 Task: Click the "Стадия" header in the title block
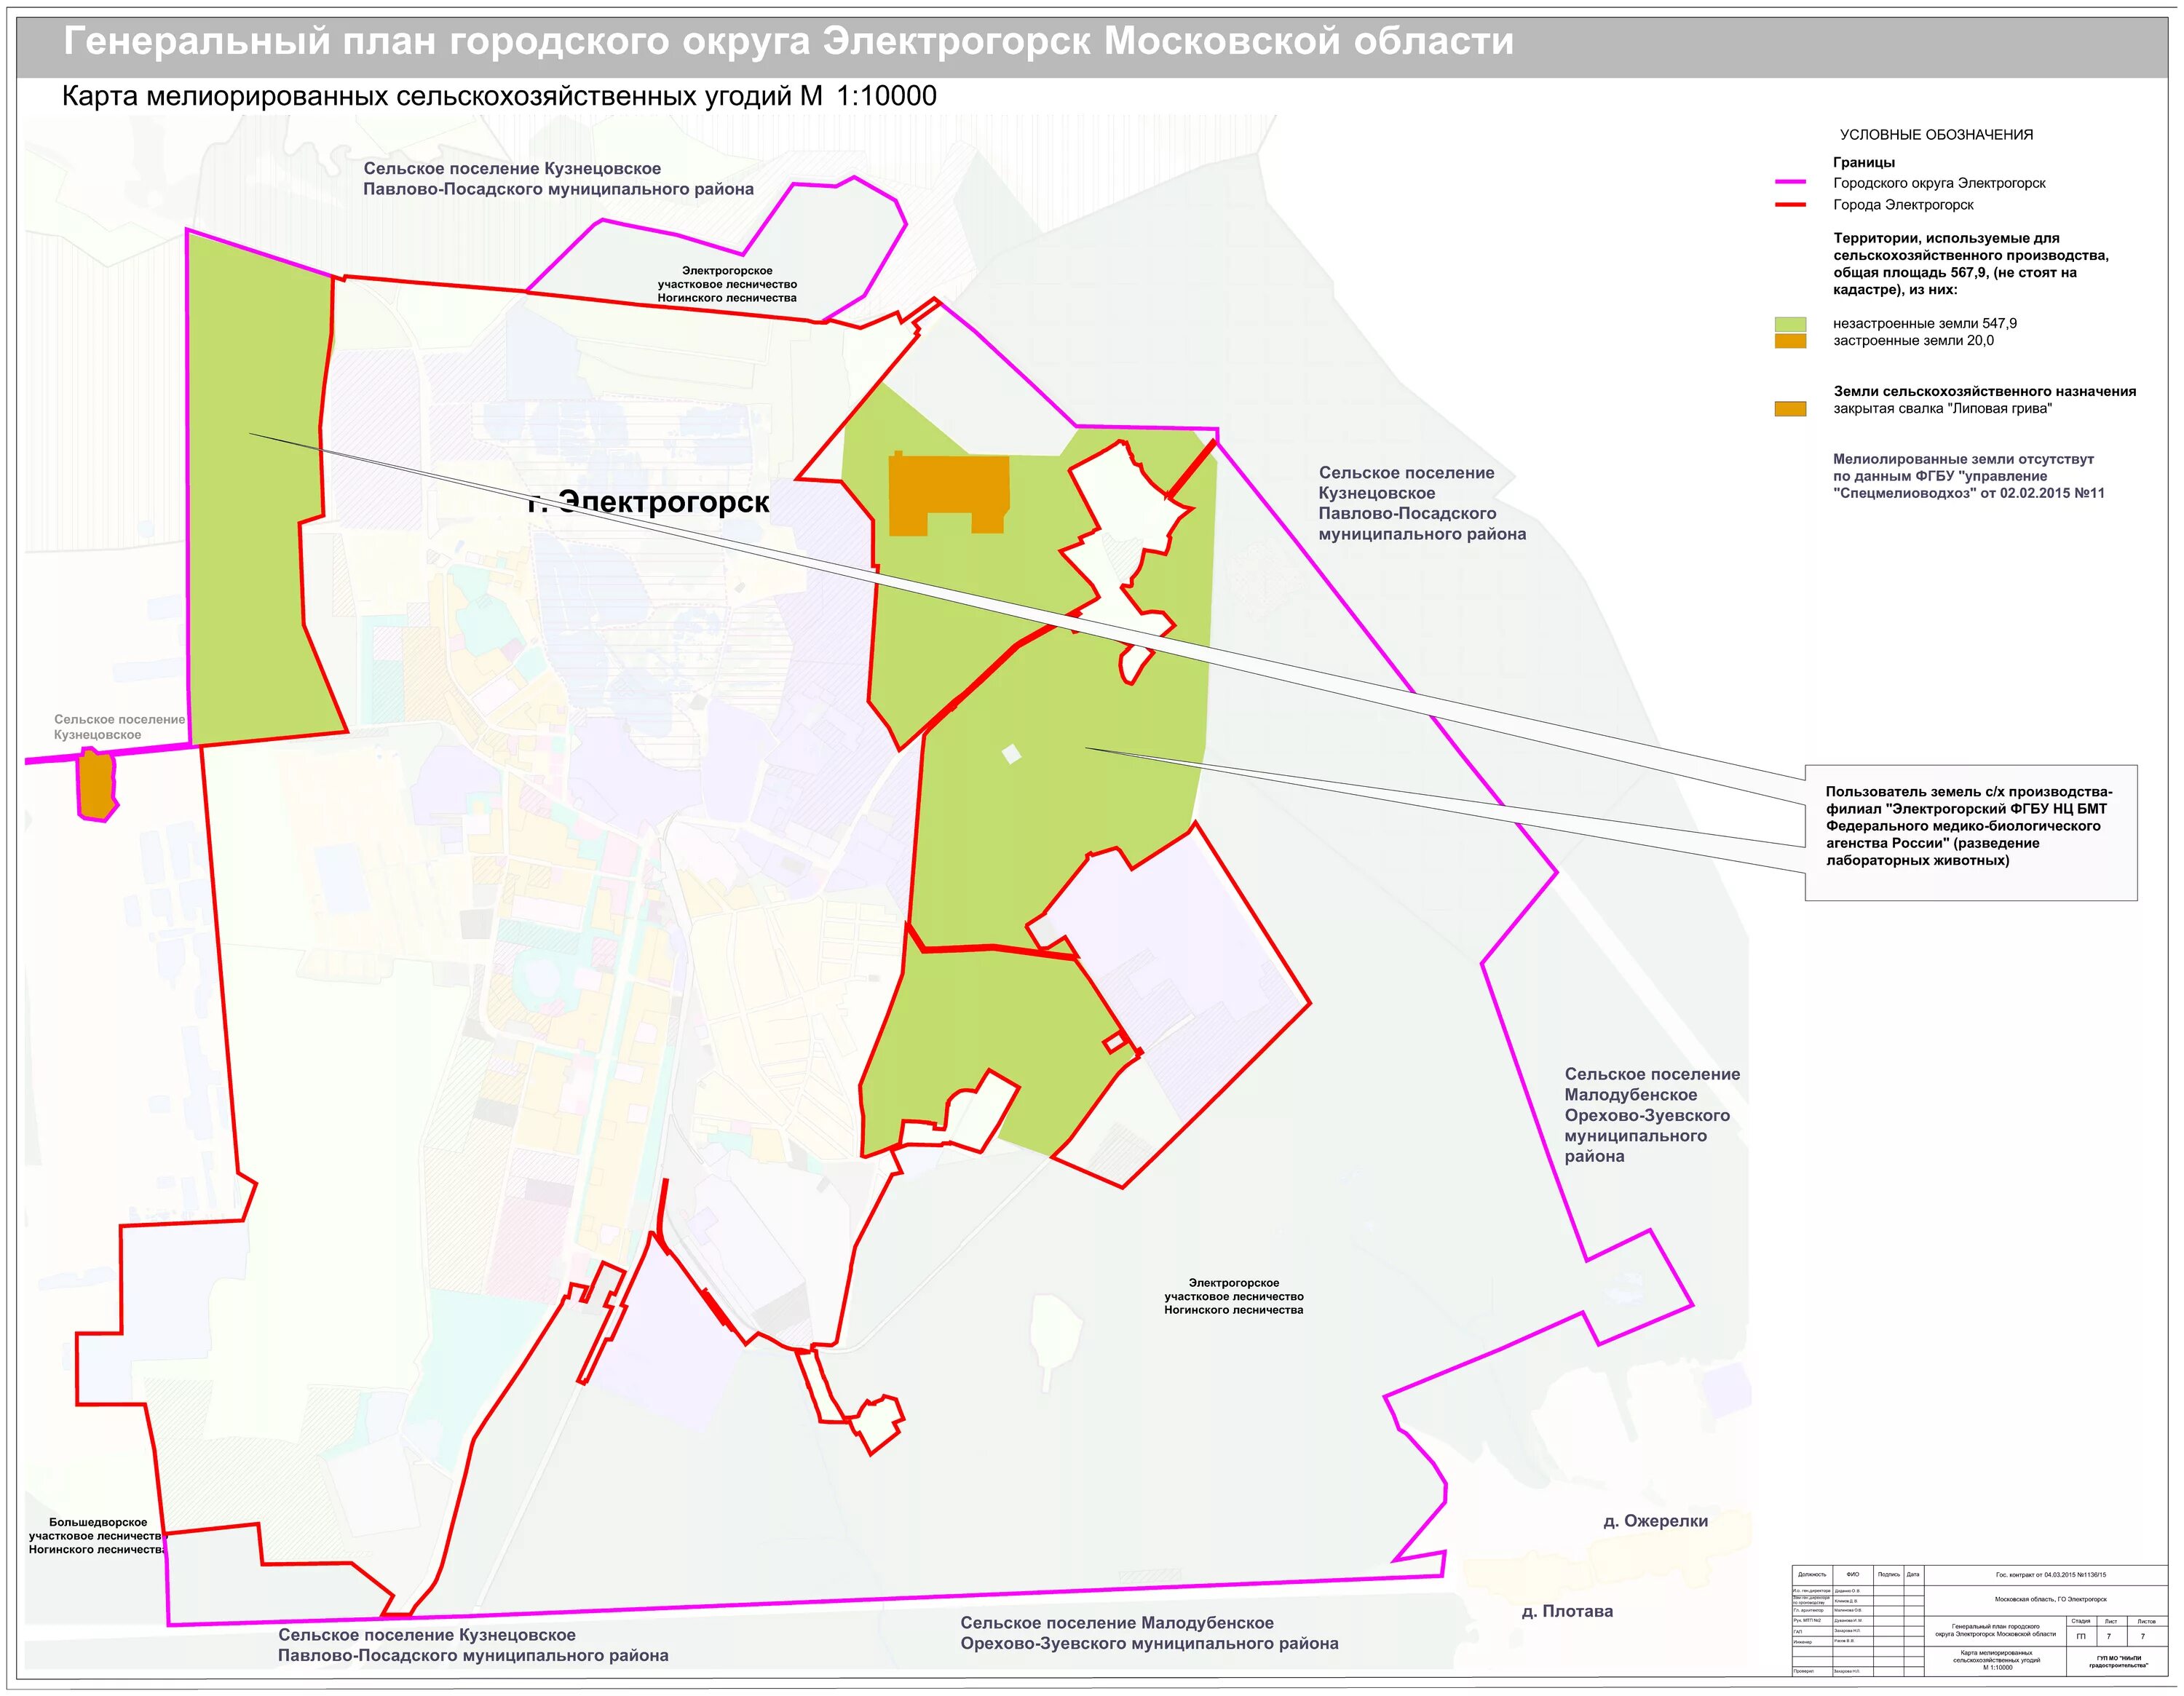point(2081,1621)
